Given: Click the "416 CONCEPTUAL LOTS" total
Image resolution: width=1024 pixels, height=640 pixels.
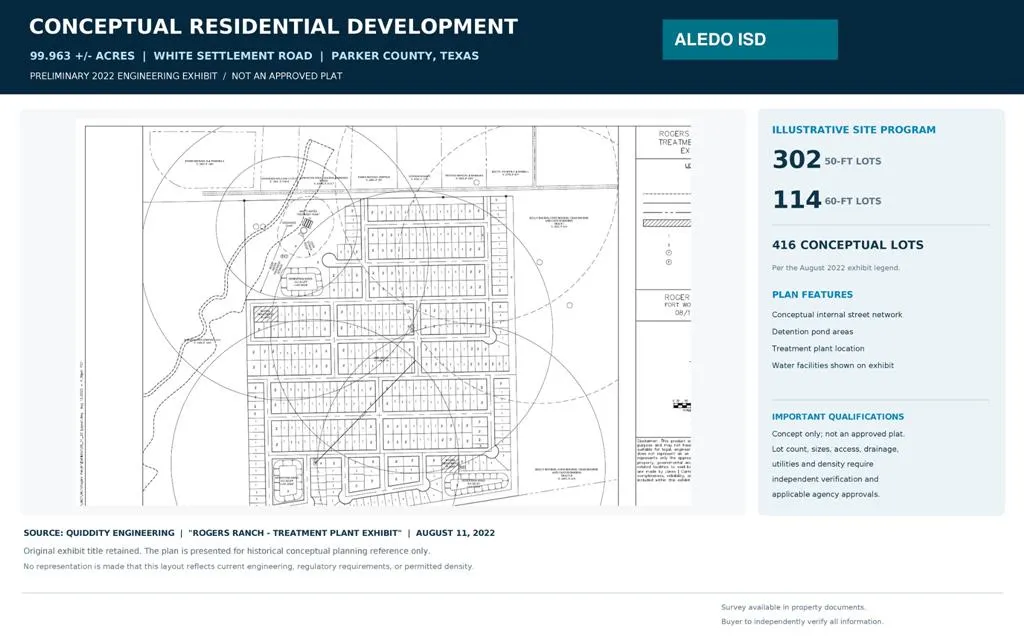Looking at the screenshot, I should (848, 245).
